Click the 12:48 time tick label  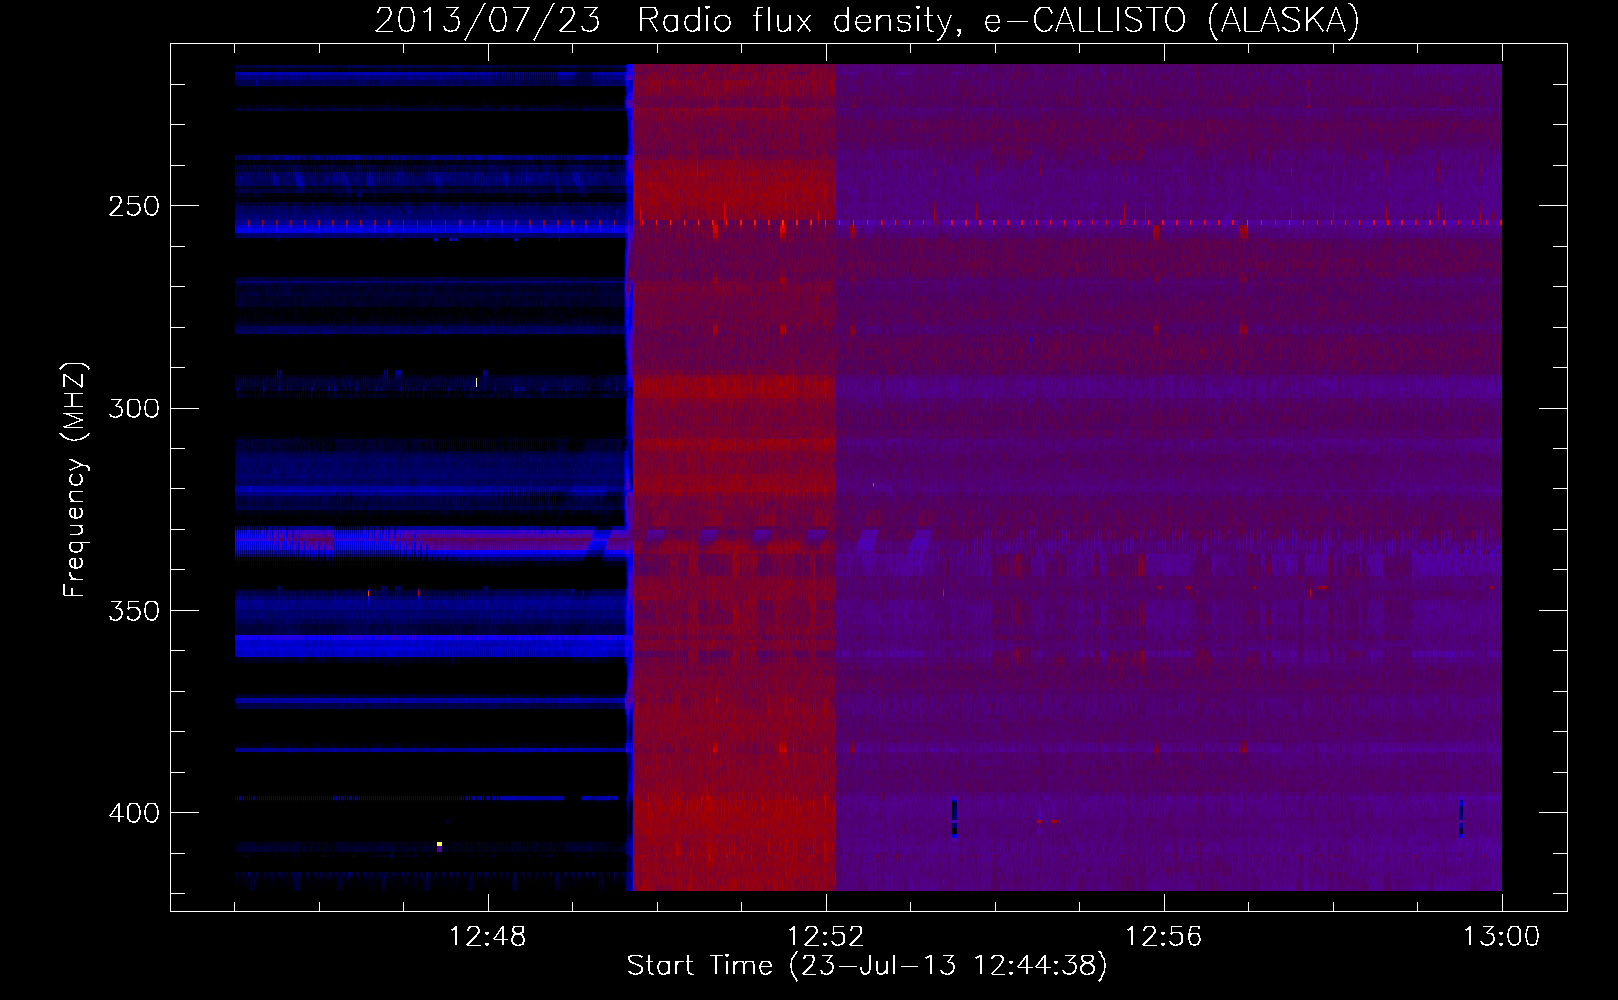(488, 937)
